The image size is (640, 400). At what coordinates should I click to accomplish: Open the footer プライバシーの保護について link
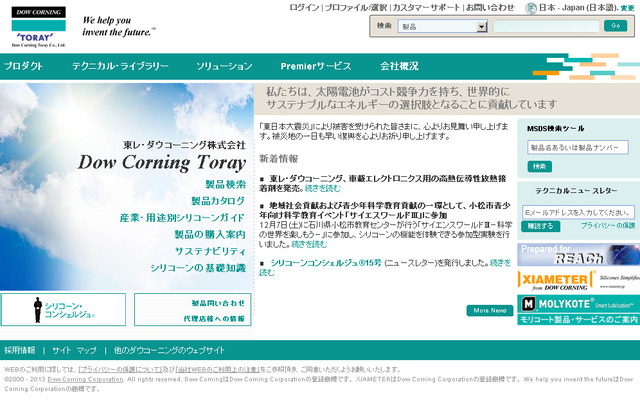(x=120, y=369)
